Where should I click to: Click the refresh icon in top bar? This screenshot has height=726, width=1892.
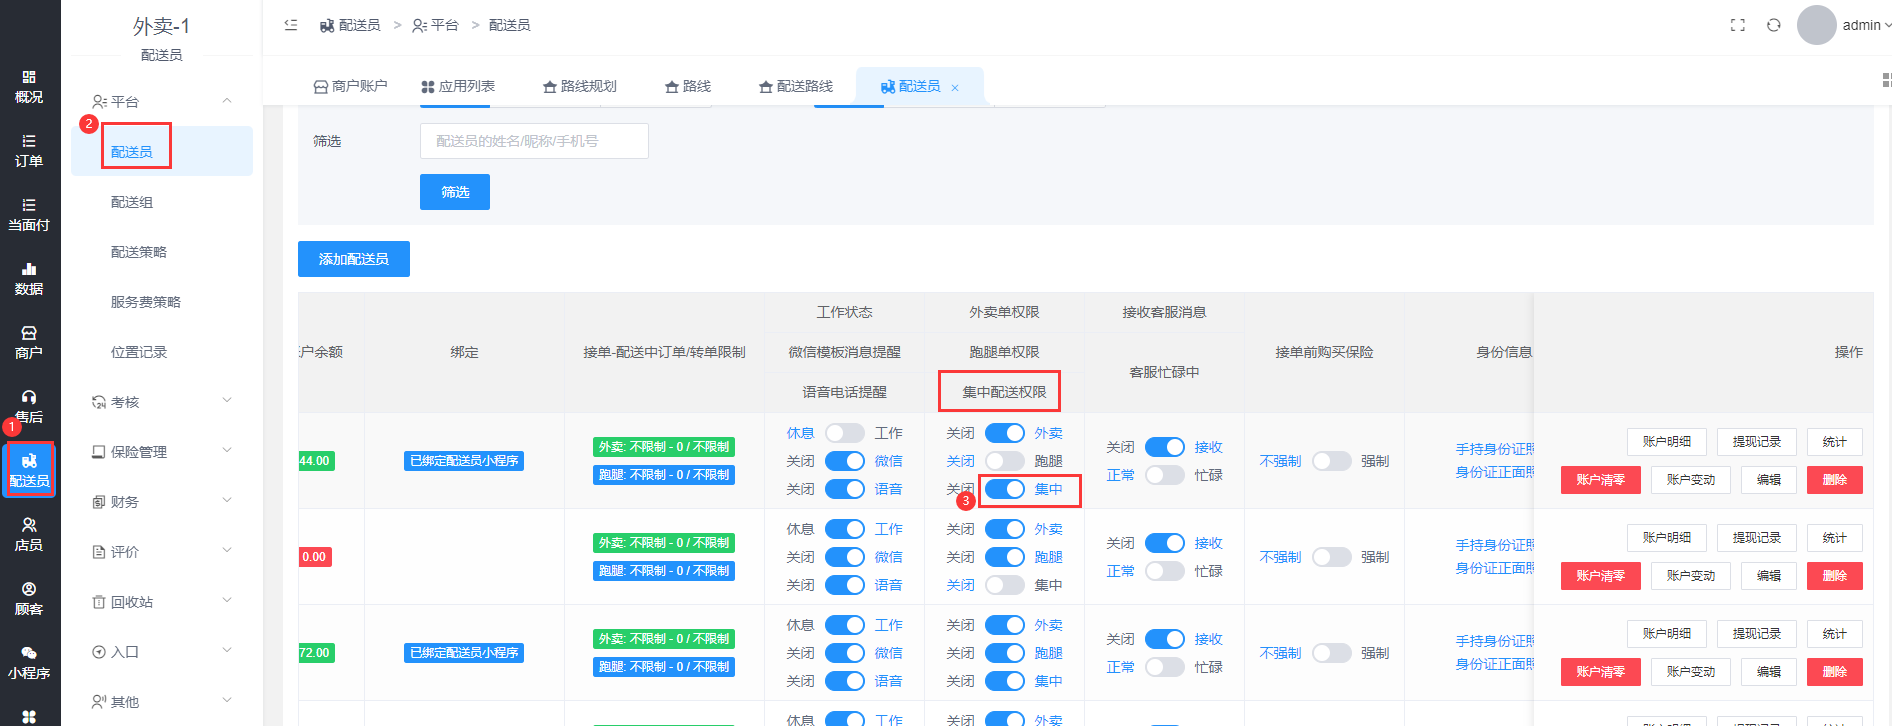point(1774,25)
